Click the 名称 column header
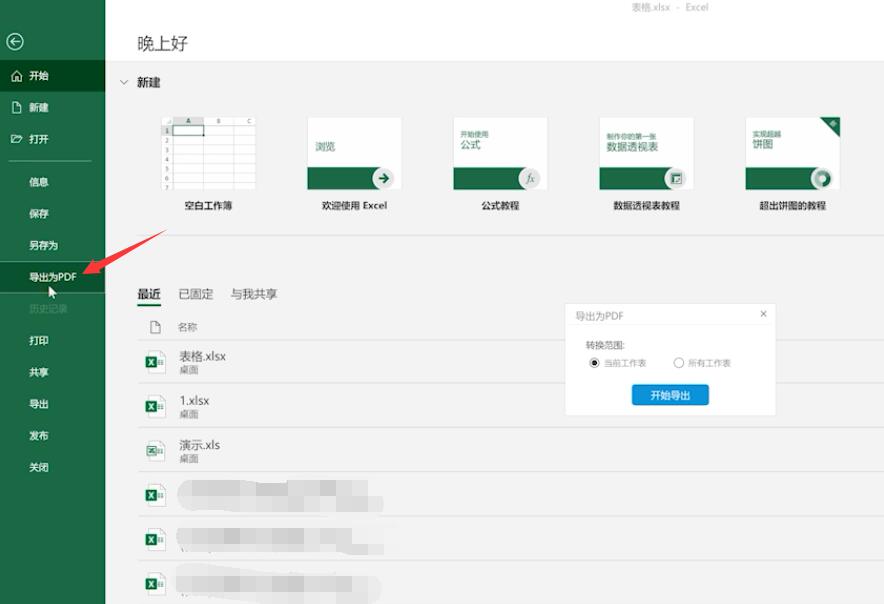Screen dimensions: 884x604 point(187,327)
